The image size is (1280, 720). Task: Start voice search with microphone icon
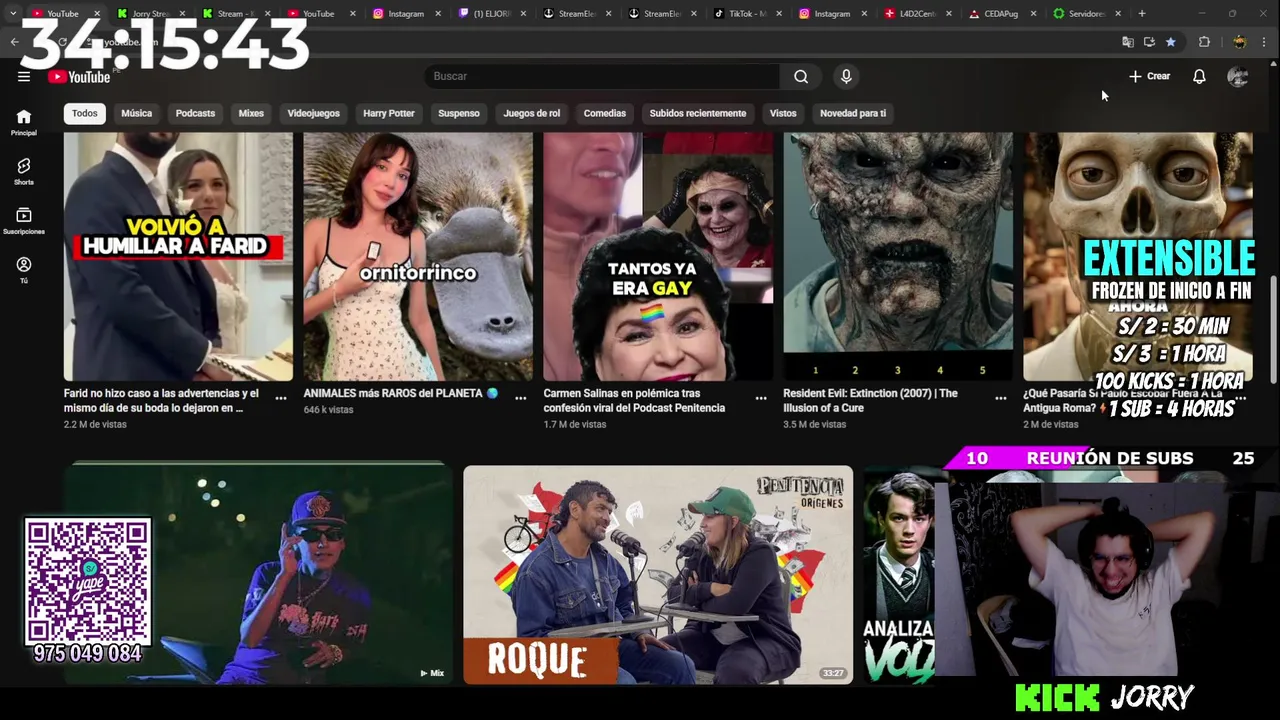click(x=846, y=76)
